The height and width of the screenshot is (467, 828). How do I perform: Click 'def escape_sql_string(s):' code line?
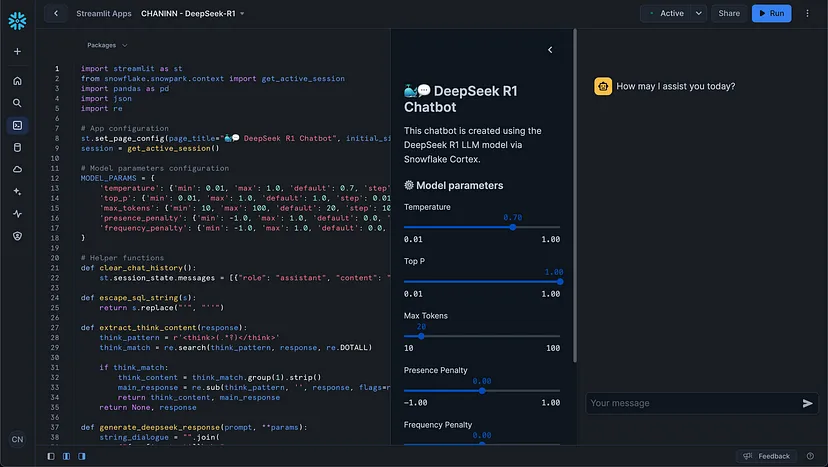pyautogui.click(x=138, y=298)
